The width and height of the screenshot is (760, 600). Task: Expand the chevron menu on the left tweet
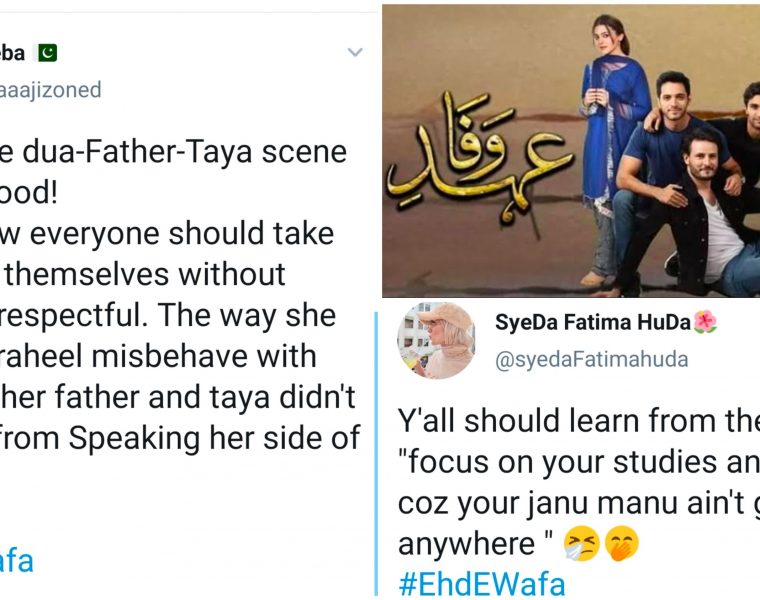355,52
